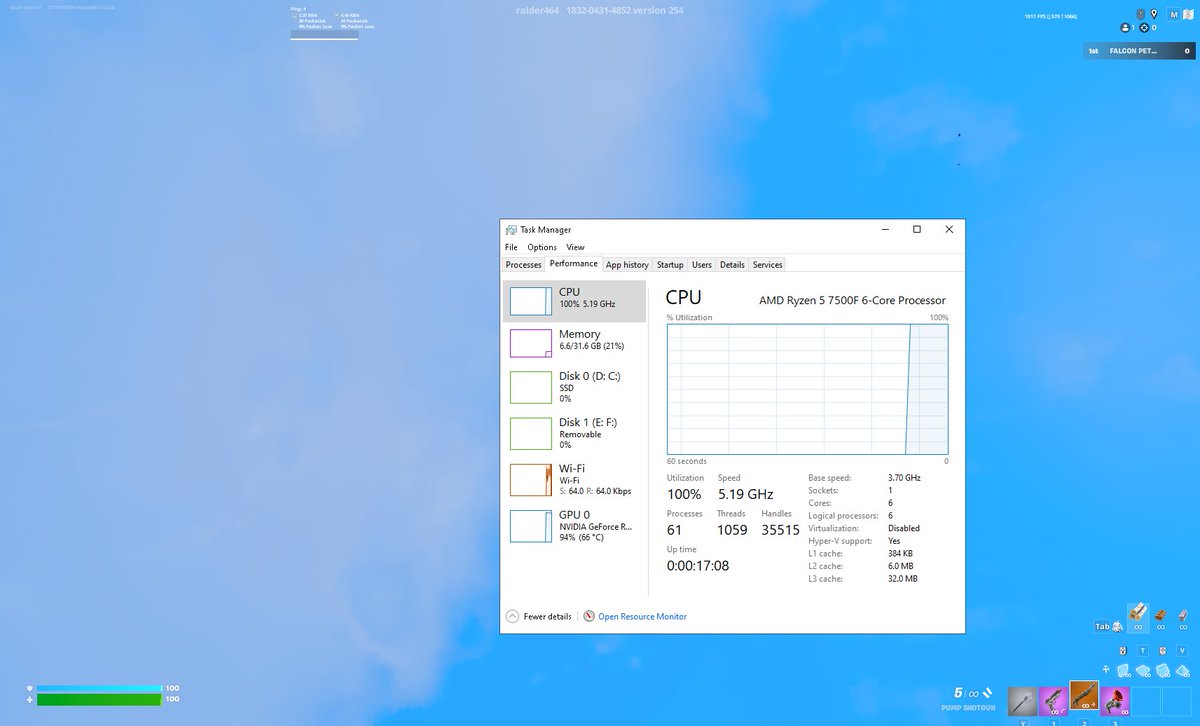This screenshot has height=726, width=1200.
Task: Select the purple pistol hotbar slot
Action: click(1053, 701)
